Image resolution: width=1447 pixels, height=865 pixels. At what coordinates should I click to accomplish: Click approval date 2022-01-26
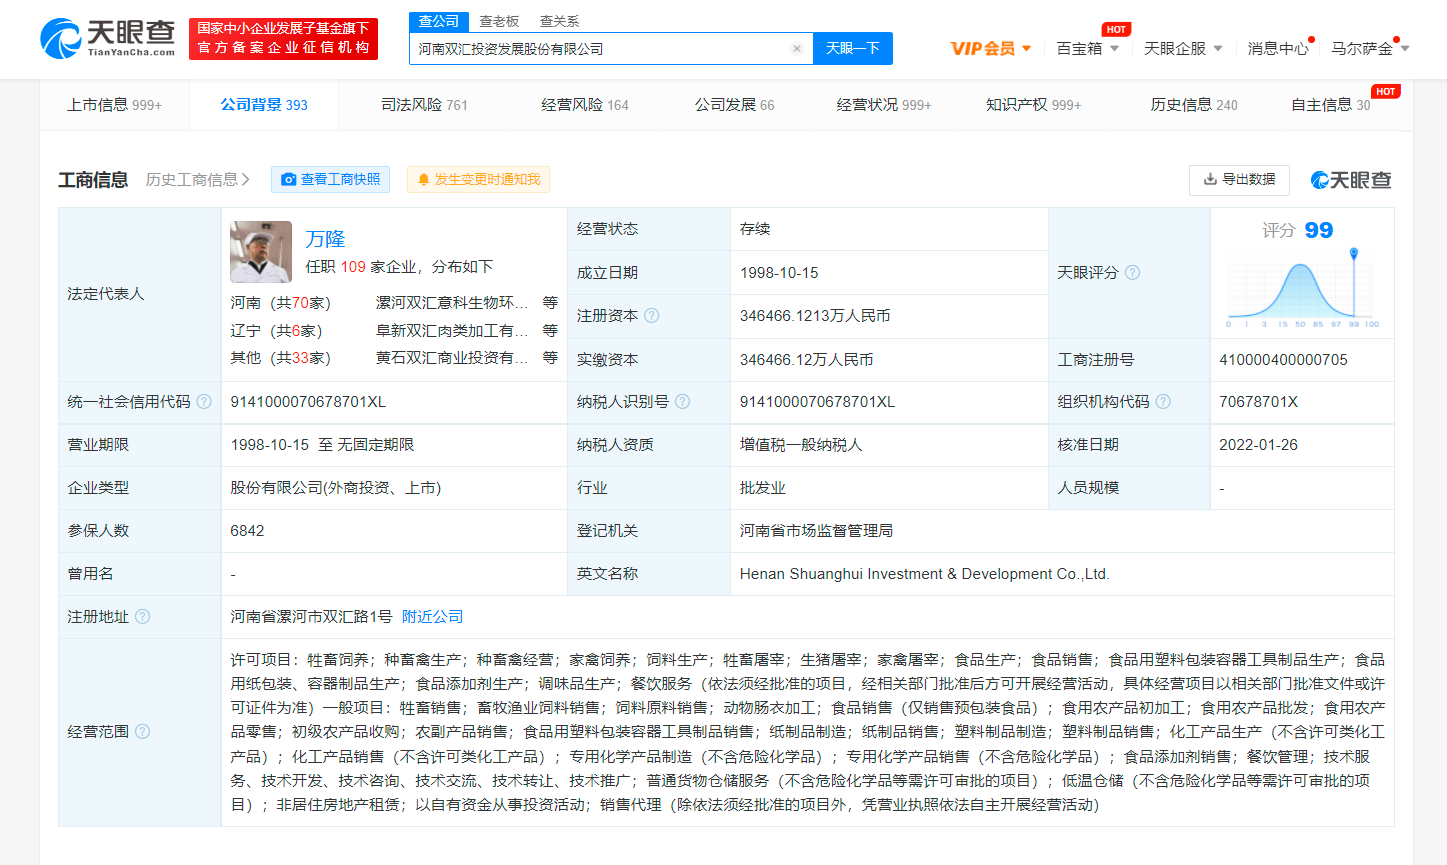coord(1258,444)
